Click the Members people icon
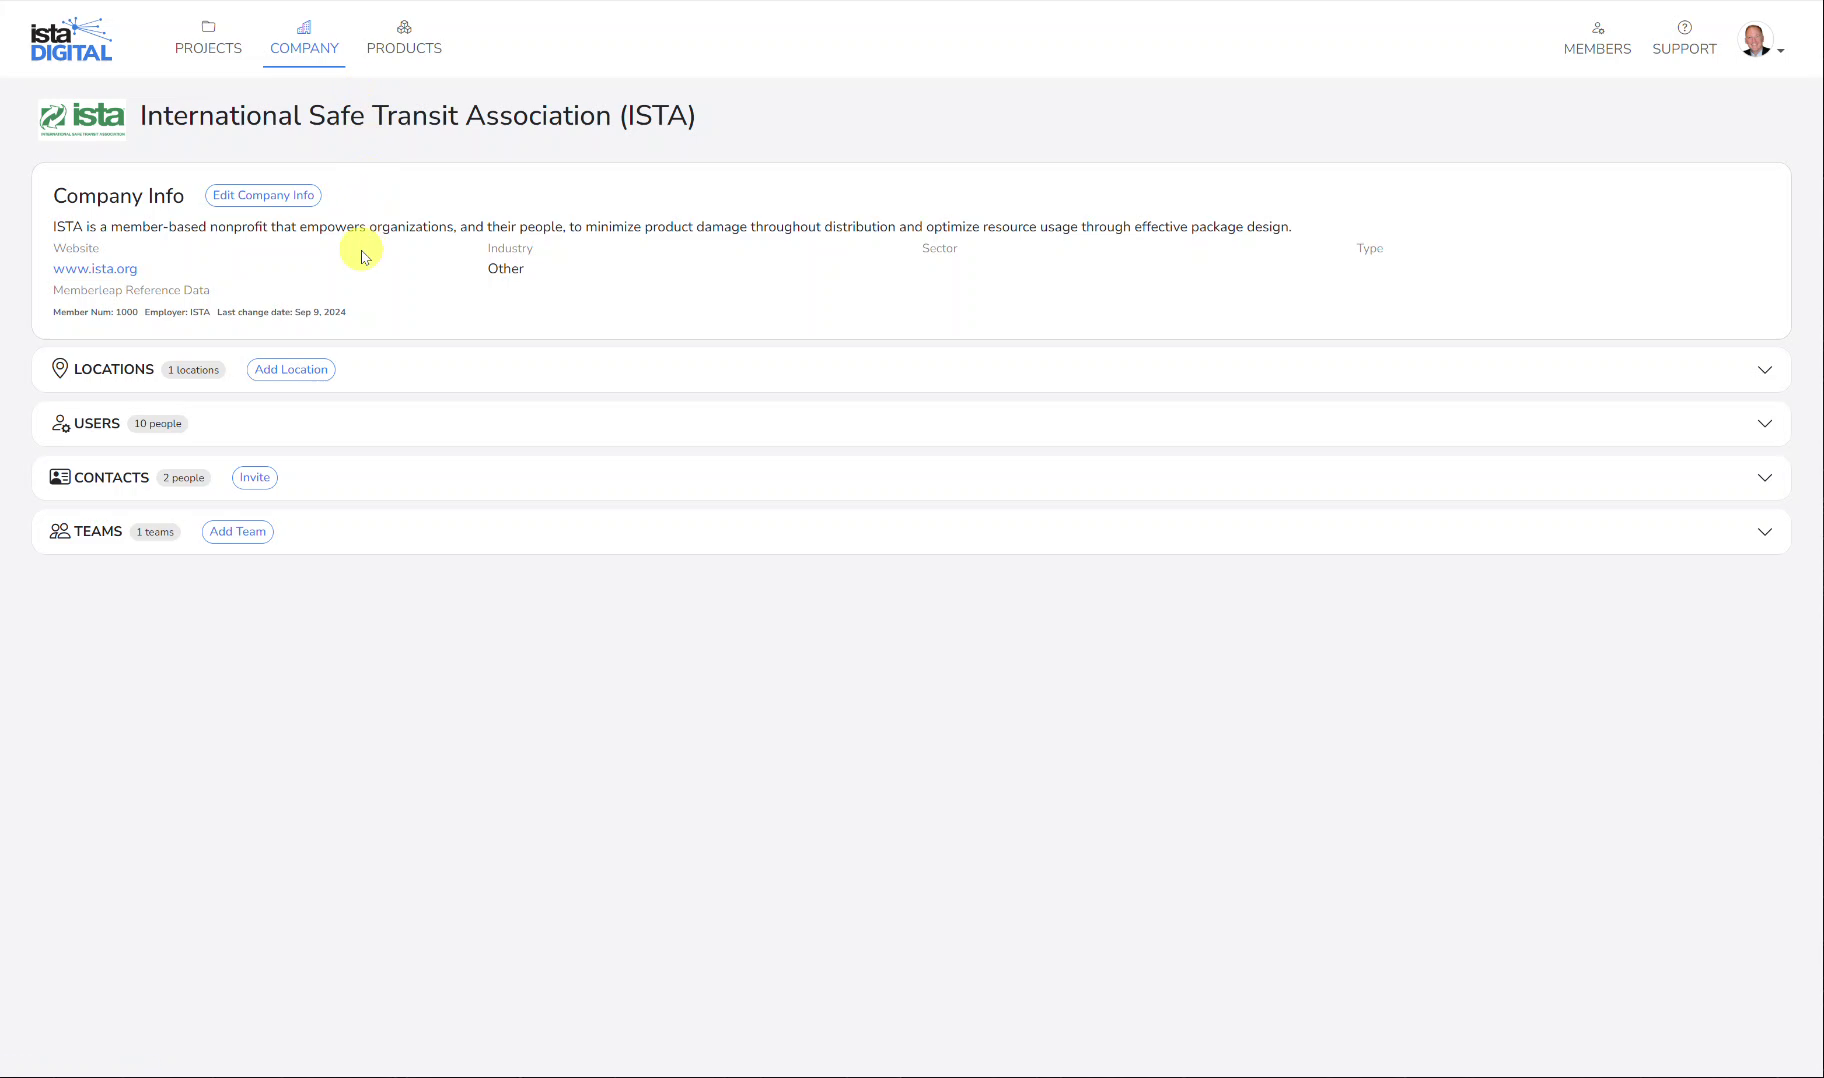Viewport: 1824px width, 1078px height. coord(1598,28)
